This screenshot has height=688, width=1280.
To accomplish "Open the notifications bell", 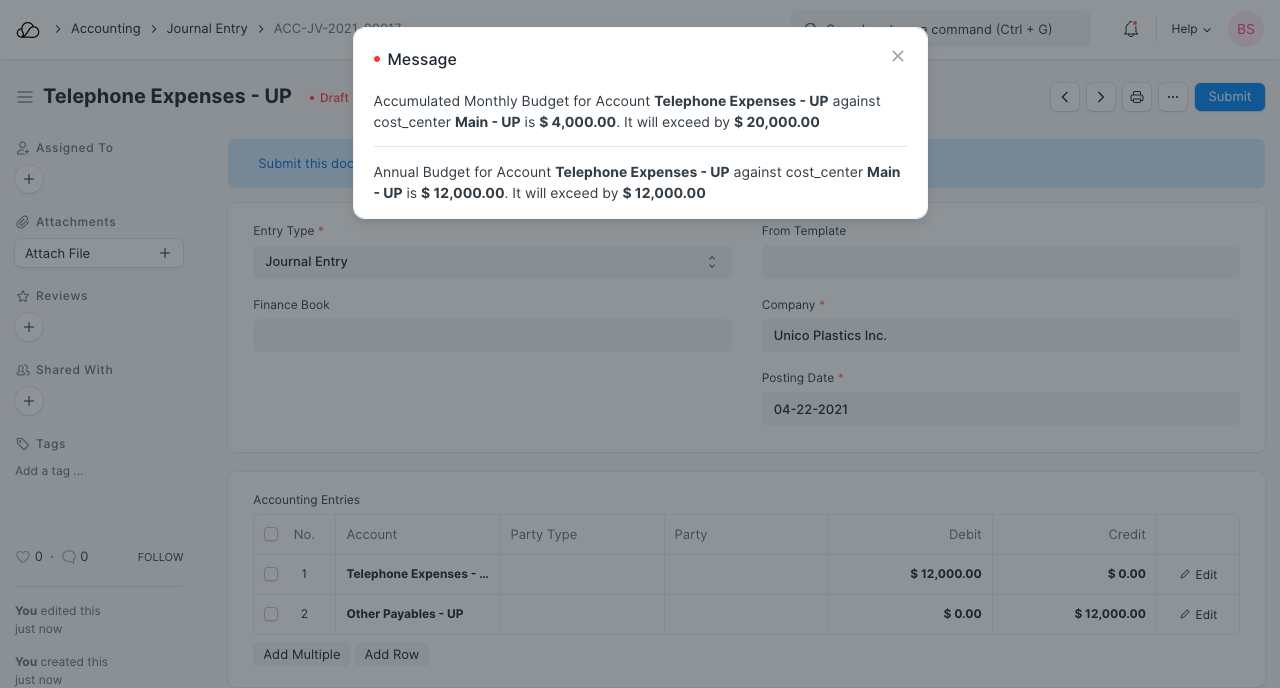I will [x=1131, y=29].
